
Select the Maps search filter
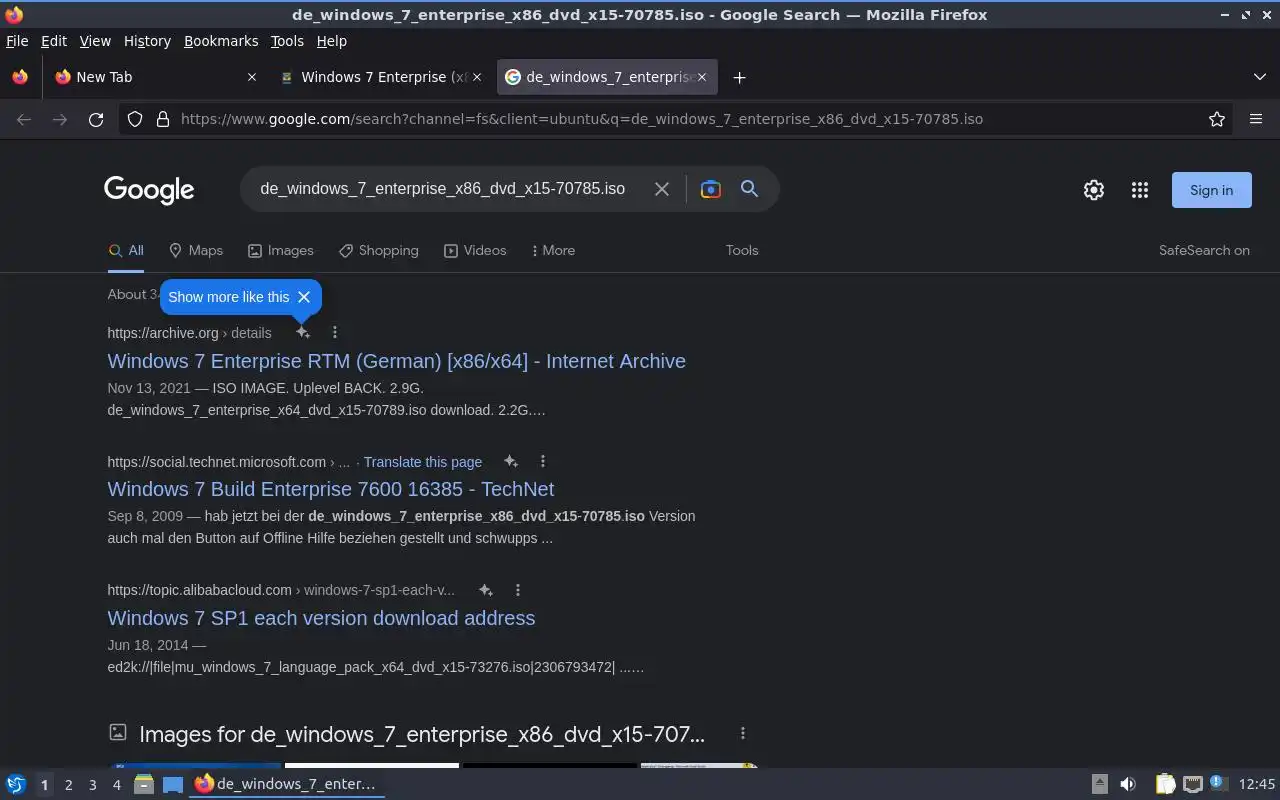pos(196,250)
